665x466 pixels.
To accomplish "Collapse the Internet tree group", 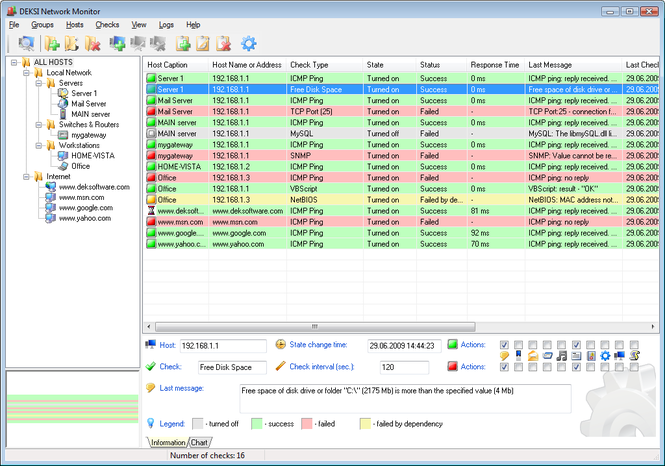I will coord(26,177).
